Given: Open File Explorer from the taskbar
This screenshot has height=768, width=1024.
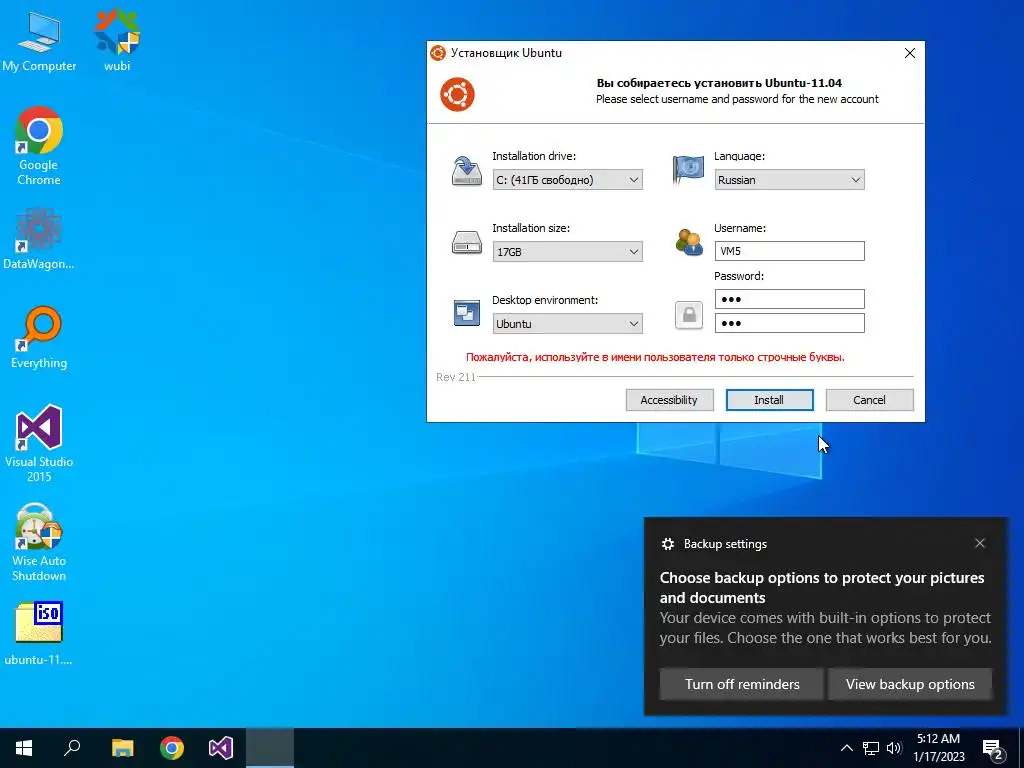Looking at the screenshot, I should point(122,748).
